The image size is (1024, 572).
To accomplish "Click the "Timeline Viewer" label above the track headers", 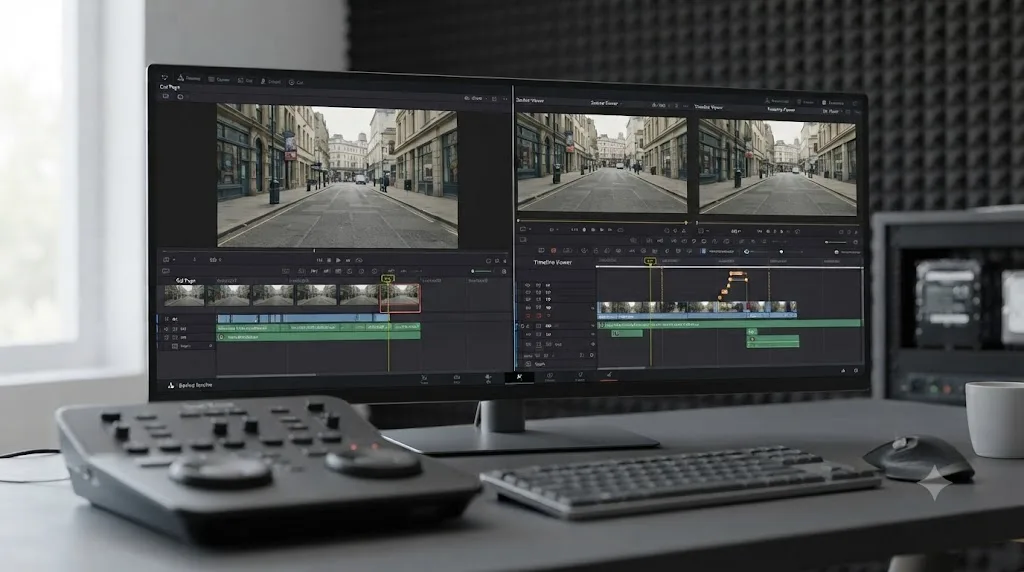I will click(552, 262).
